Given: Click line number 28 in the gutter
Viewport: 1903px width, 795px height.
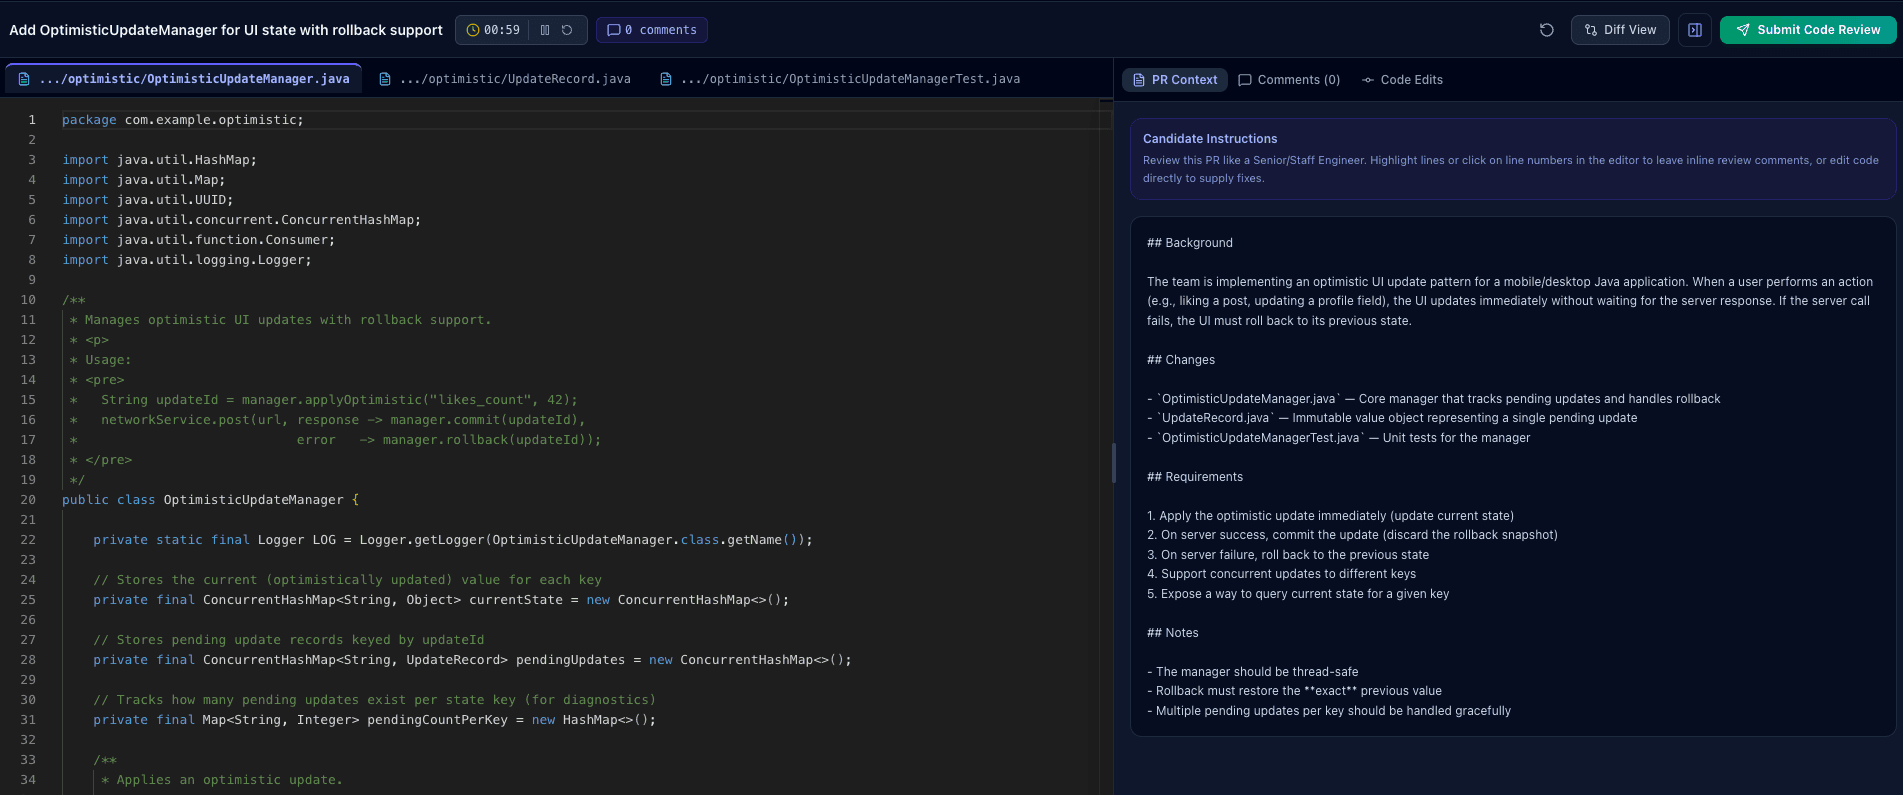Looking at the screenshot, I should tap(28, 660).
